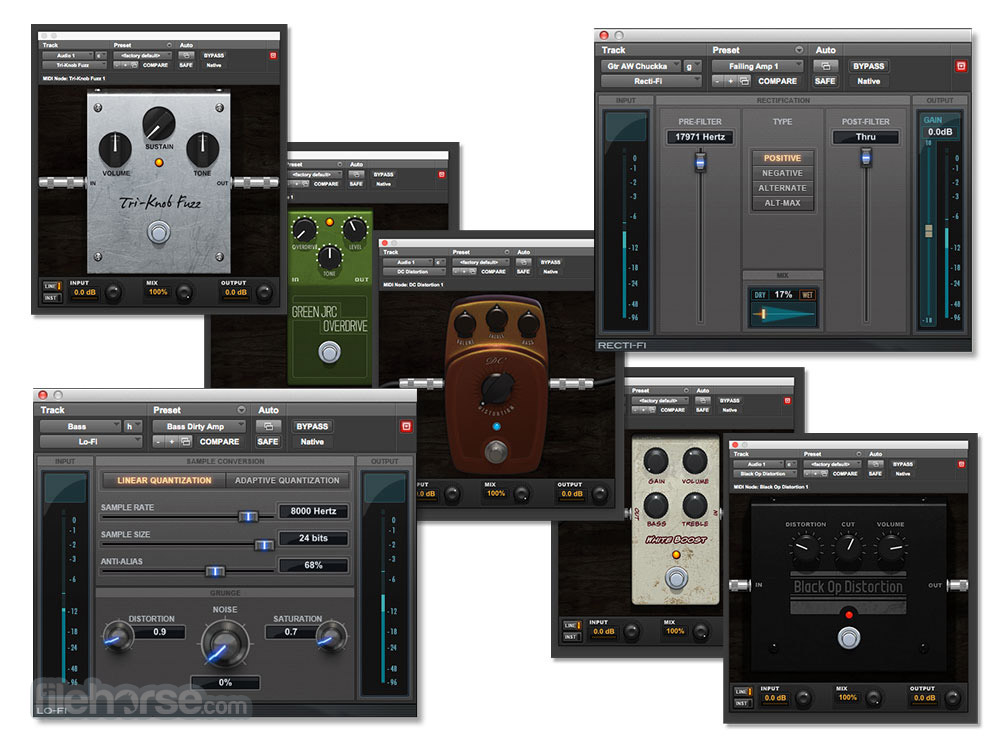Stomp the Tri-Knob Fuzz footswitch
1000x750 pixels.
point(159,232)
